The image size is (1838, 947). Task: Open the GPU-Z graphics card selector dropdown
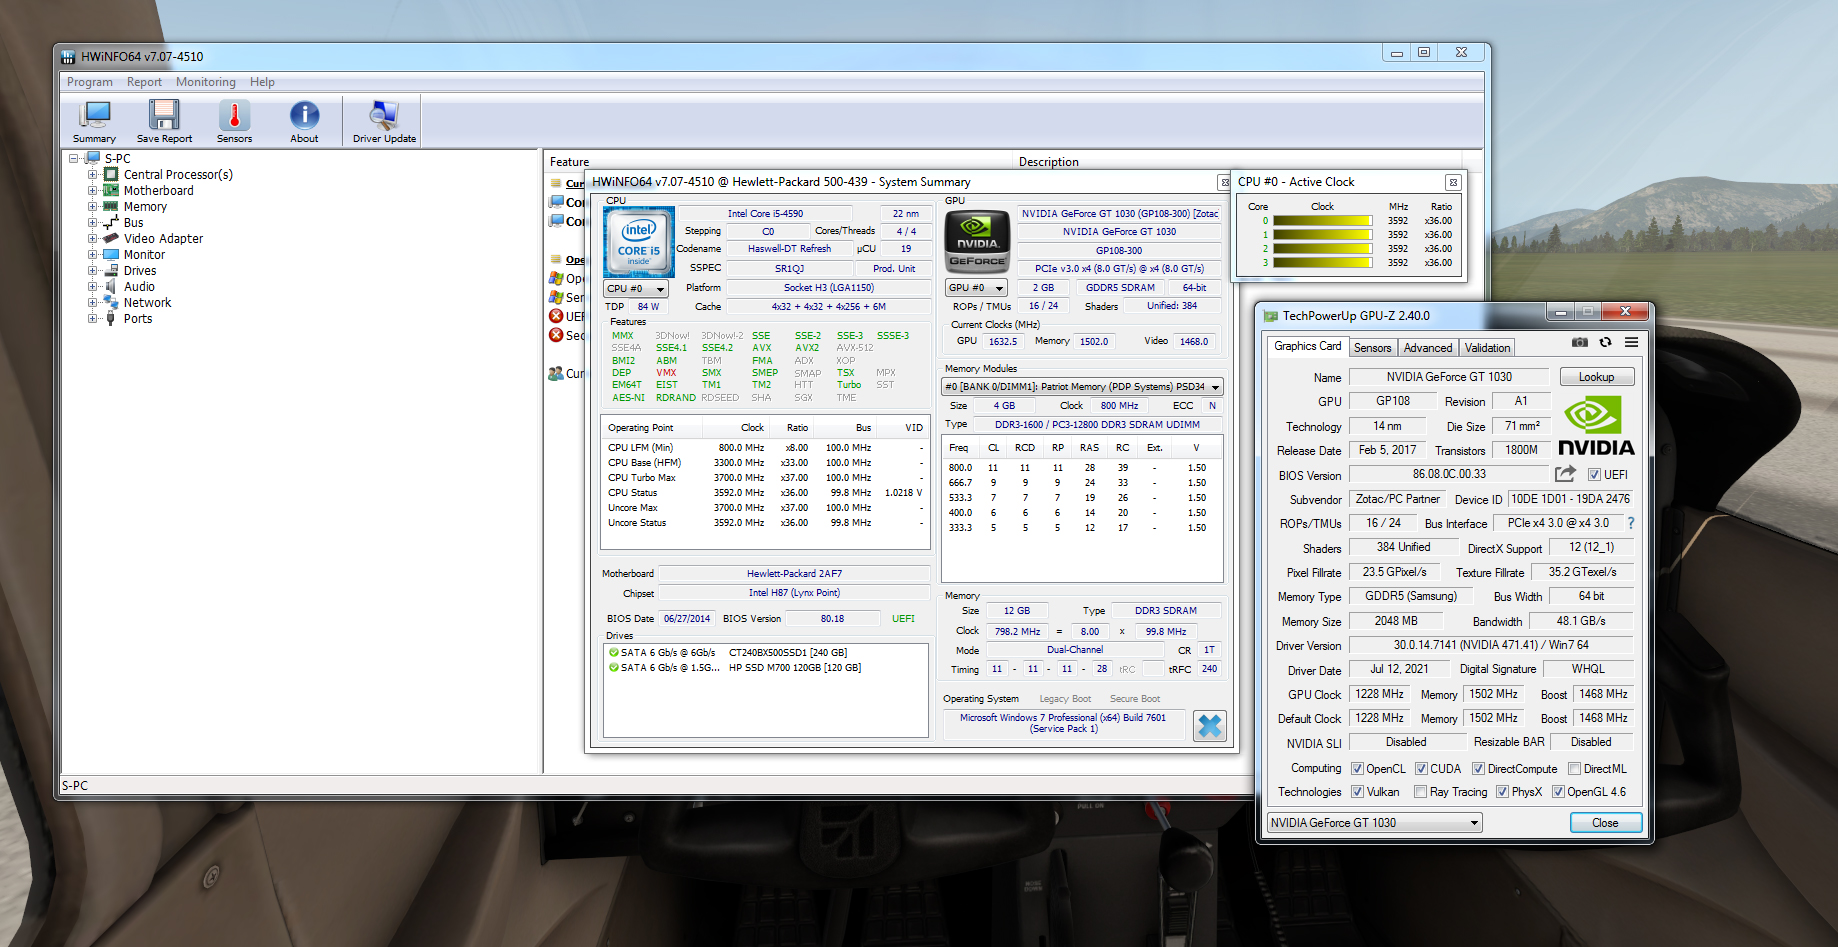pyautogui.click(x=1375, y=823)
